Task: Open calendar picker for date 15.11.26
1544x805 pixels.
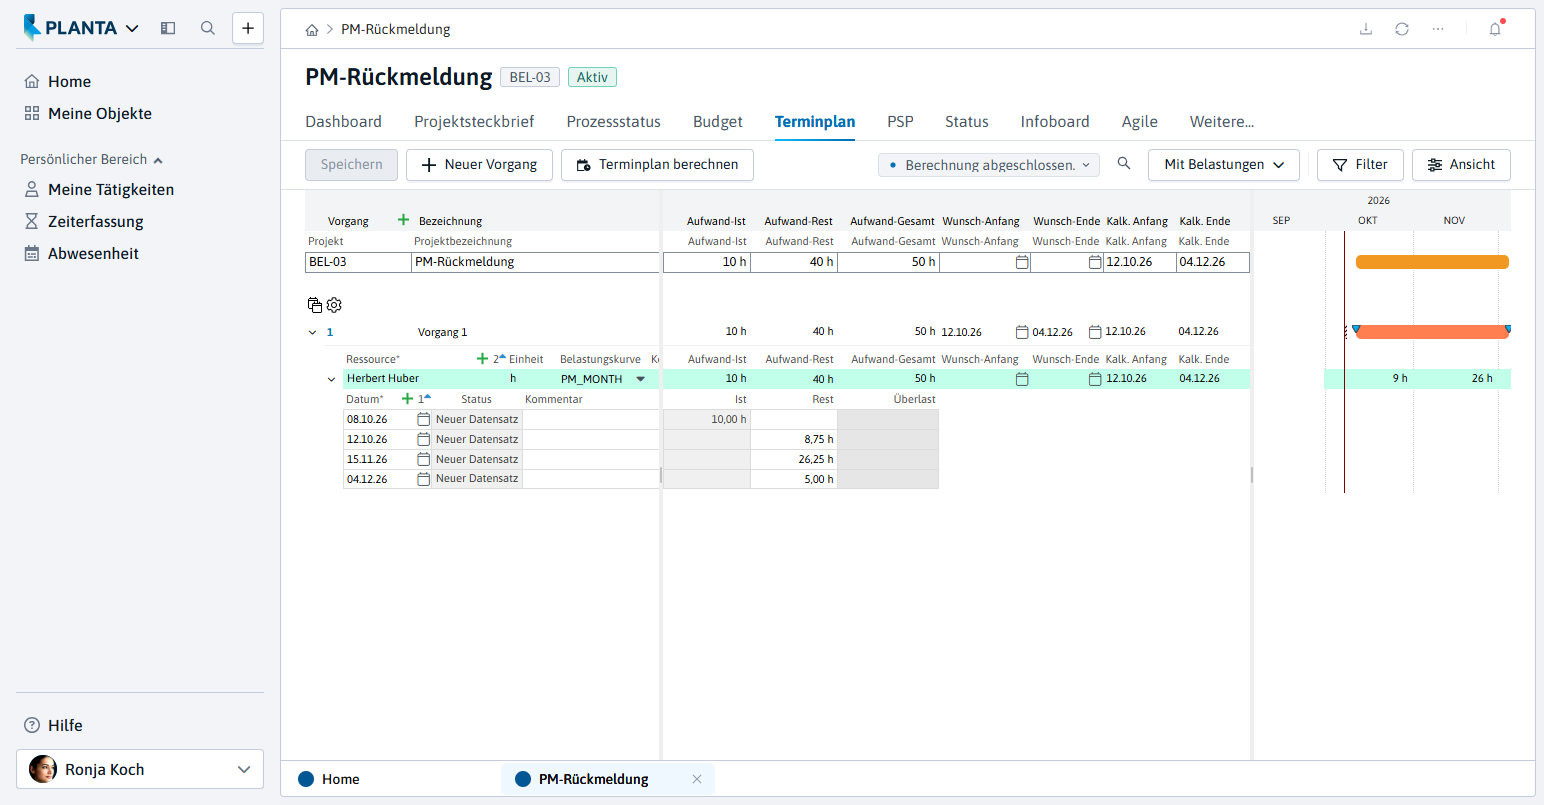Action: 424,459
